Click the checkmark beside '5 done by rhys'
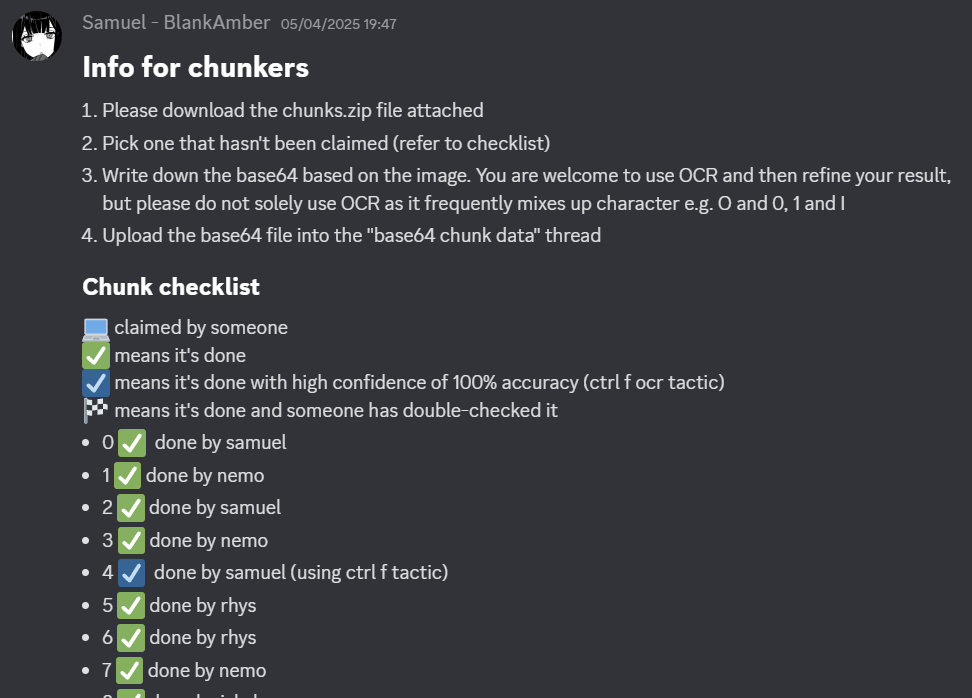Viewport: 972px width, 698px height. (128, 605)
